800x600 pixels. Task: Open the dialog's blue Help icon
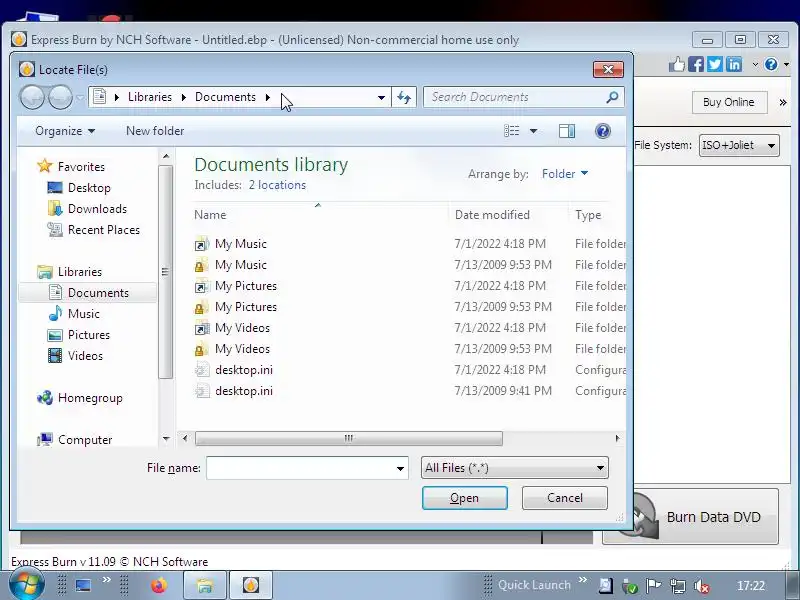coord(603,131)
